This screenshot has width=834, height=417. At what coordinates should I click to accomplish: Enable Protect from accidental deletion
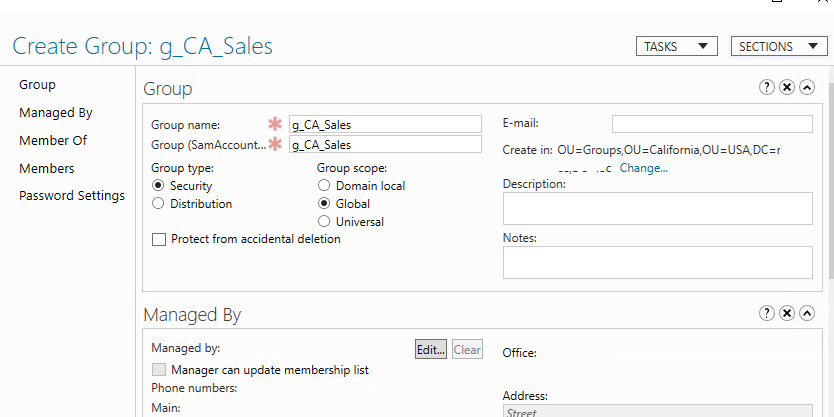pyautogui.click(x=158, y=240)
